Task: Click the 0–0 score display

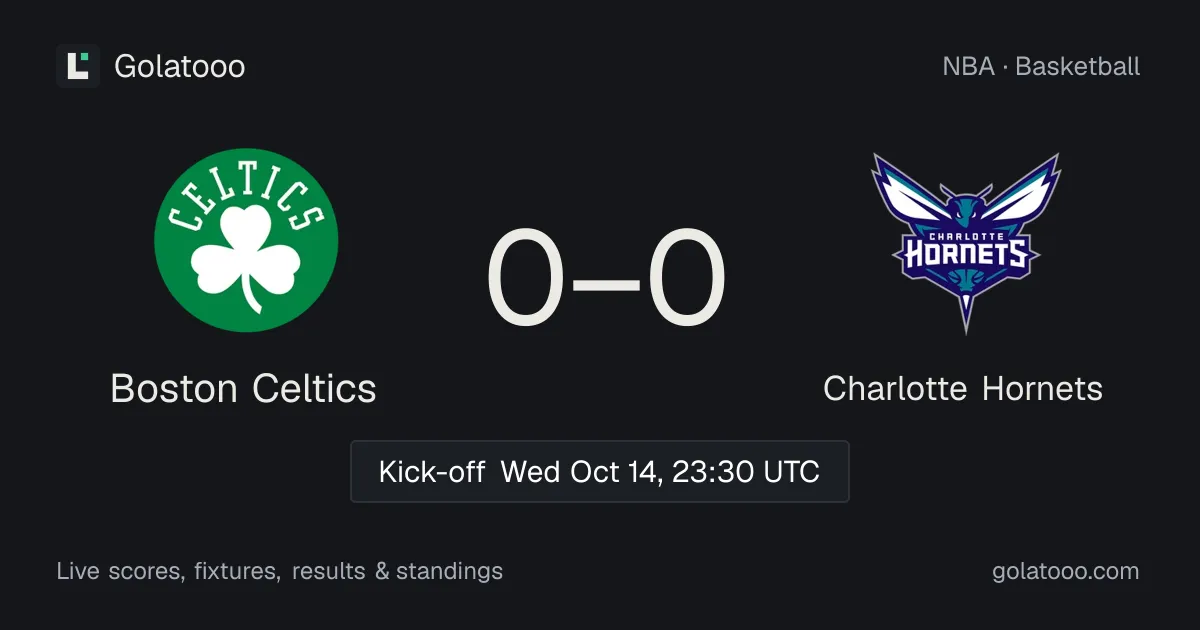Action: (x=606, y=279)
